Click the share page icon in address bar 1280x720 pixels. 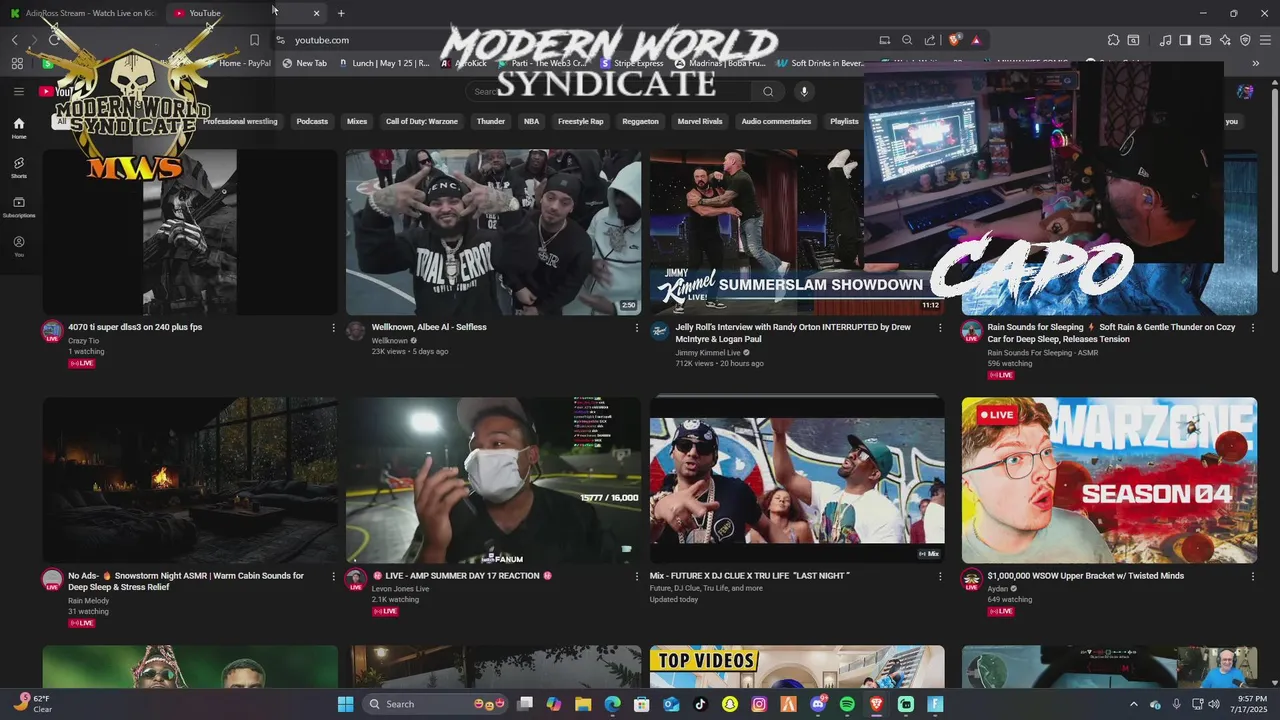click(x=930, y=40)
